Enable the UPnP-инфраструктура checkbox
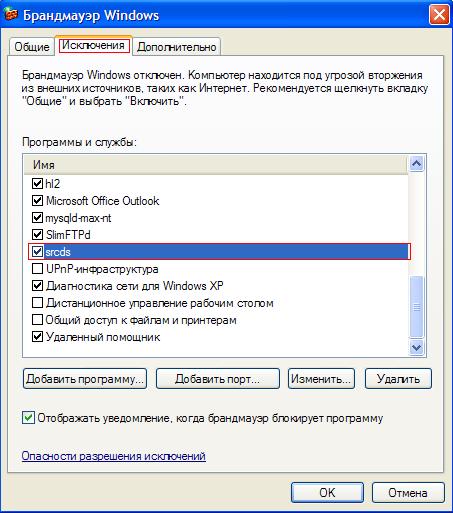The width and height of the screenshot is (453, 513). [37, 268]
